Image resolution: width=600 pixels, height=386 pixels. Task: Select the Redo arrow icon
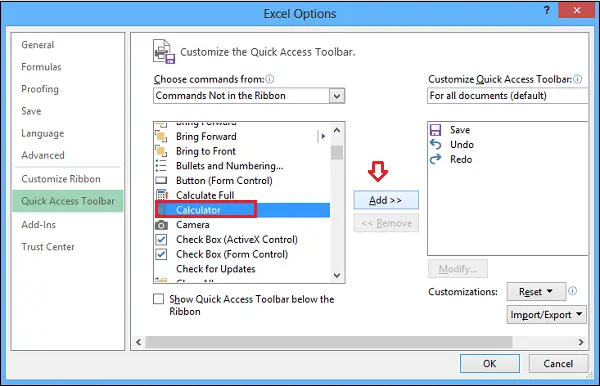click(x=435, y=159)
